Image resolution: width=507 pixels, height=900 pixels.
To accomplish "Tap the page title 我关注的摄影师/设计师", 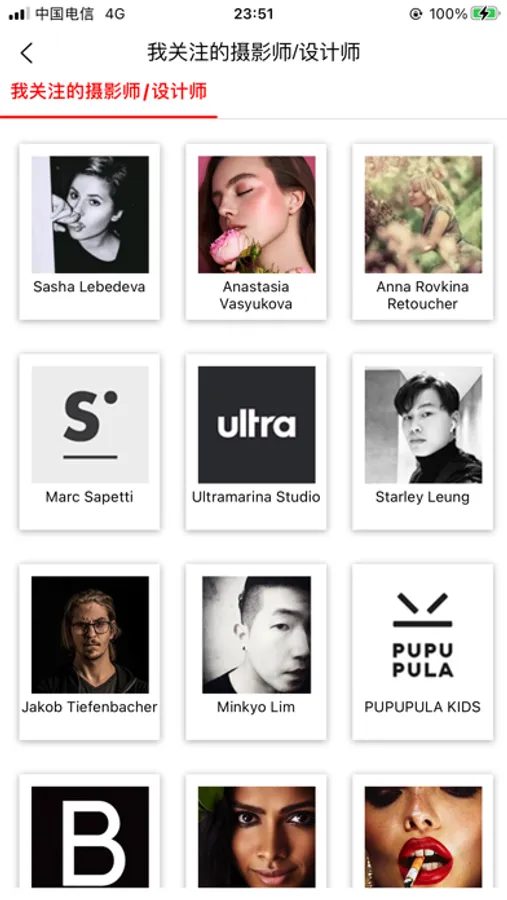I will pos(253,52).
